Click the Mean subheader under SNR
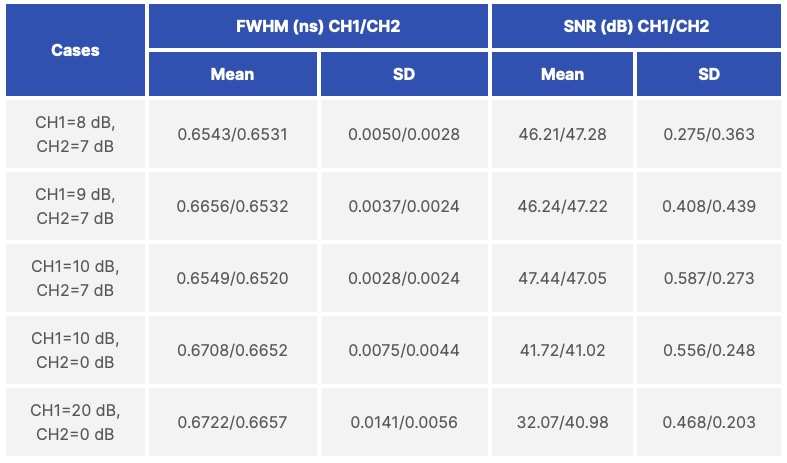The width and height of the screenshot is (787, 463). (562, 74)
